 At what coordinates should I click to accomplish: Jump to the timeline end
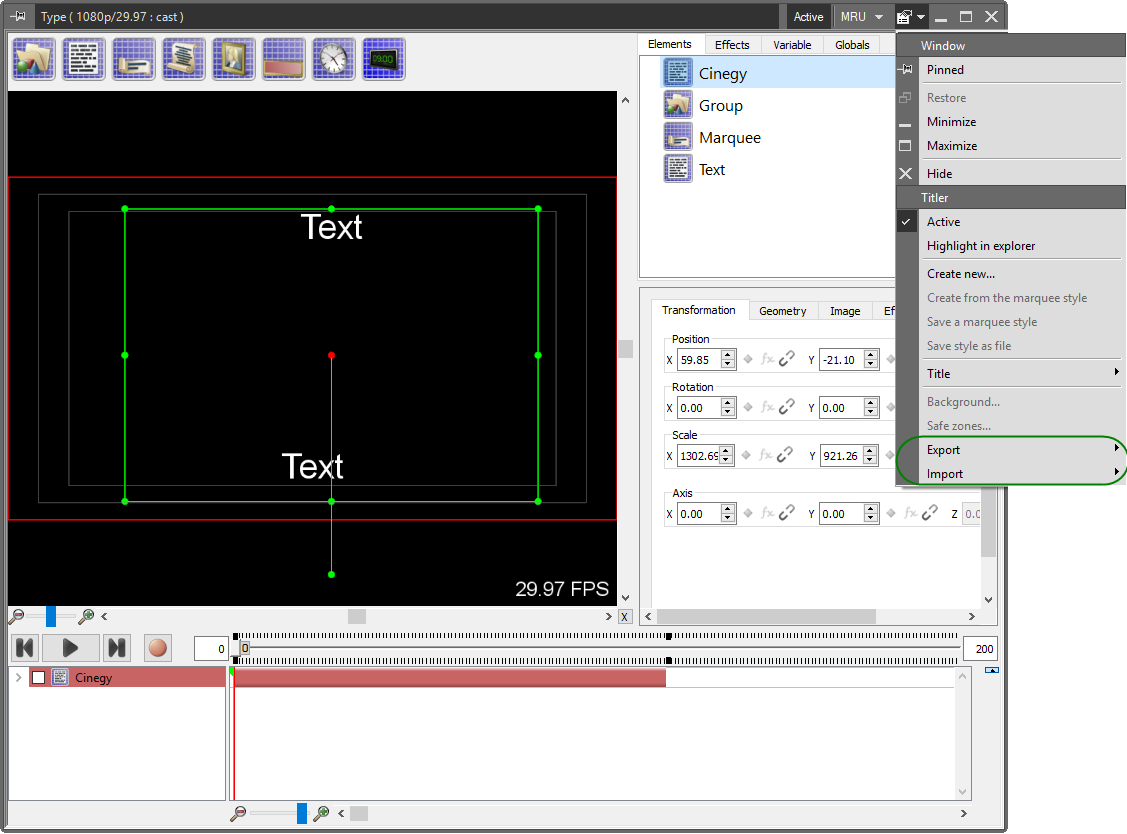click(x=116, y=649)
